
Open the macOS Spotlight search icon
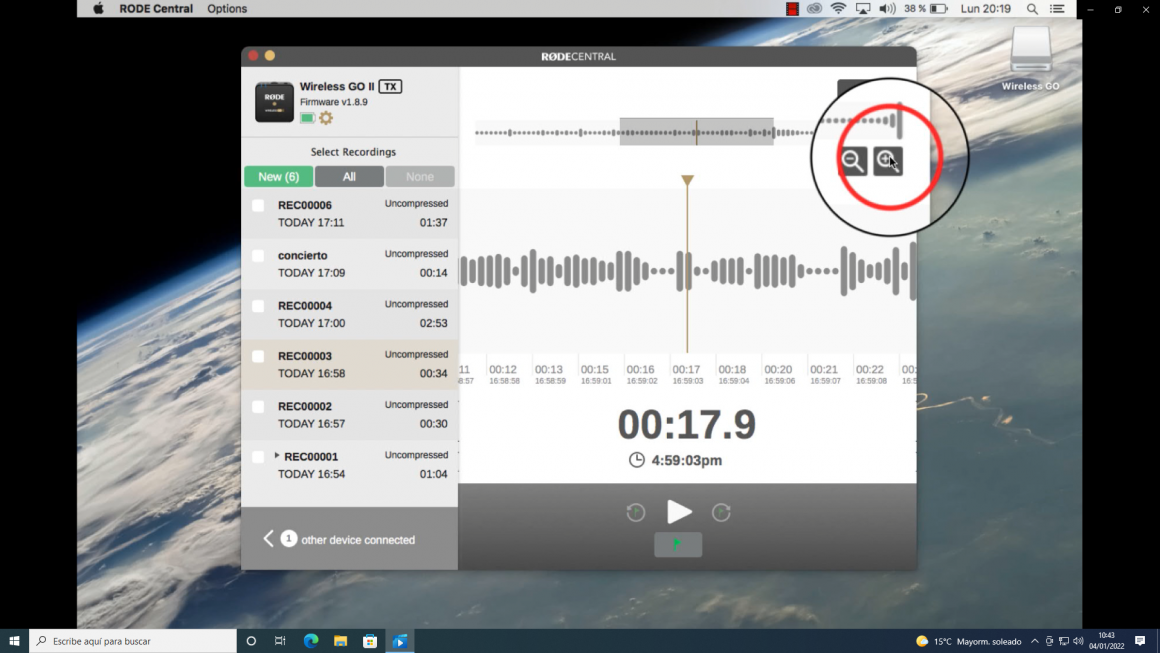click(x=1032, y=9)
